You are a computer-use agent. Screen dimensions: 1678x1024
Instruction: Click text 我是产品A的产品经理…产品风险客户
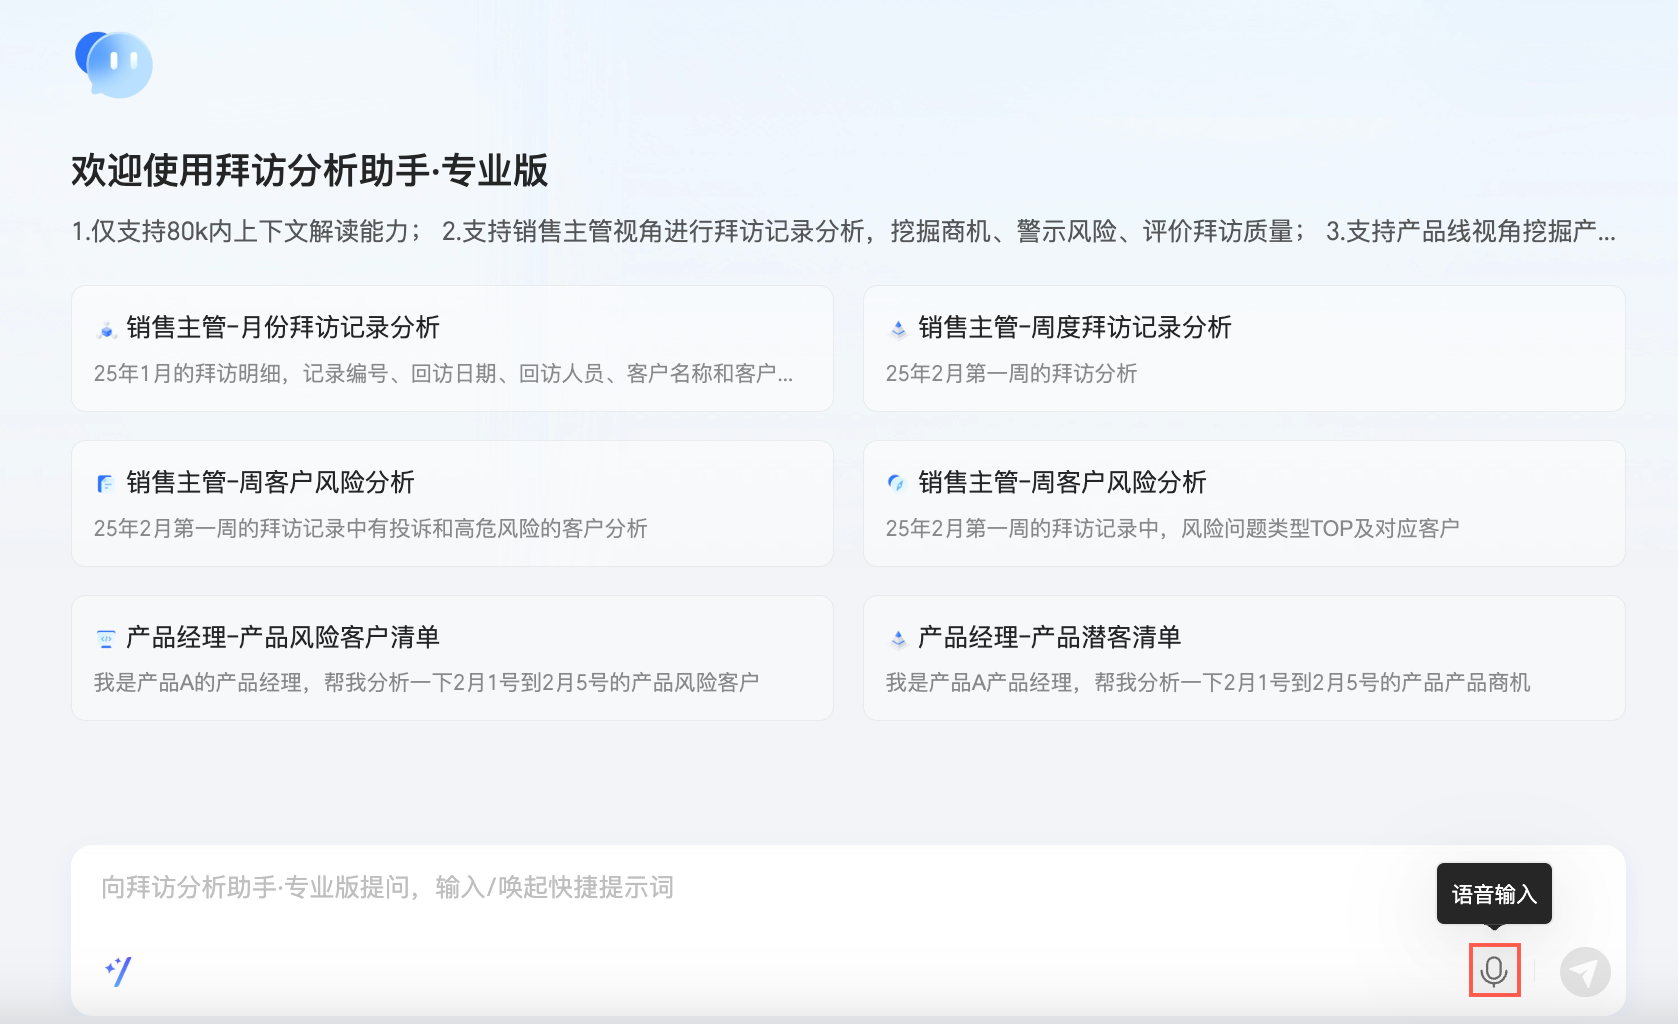tap(426, 683)
